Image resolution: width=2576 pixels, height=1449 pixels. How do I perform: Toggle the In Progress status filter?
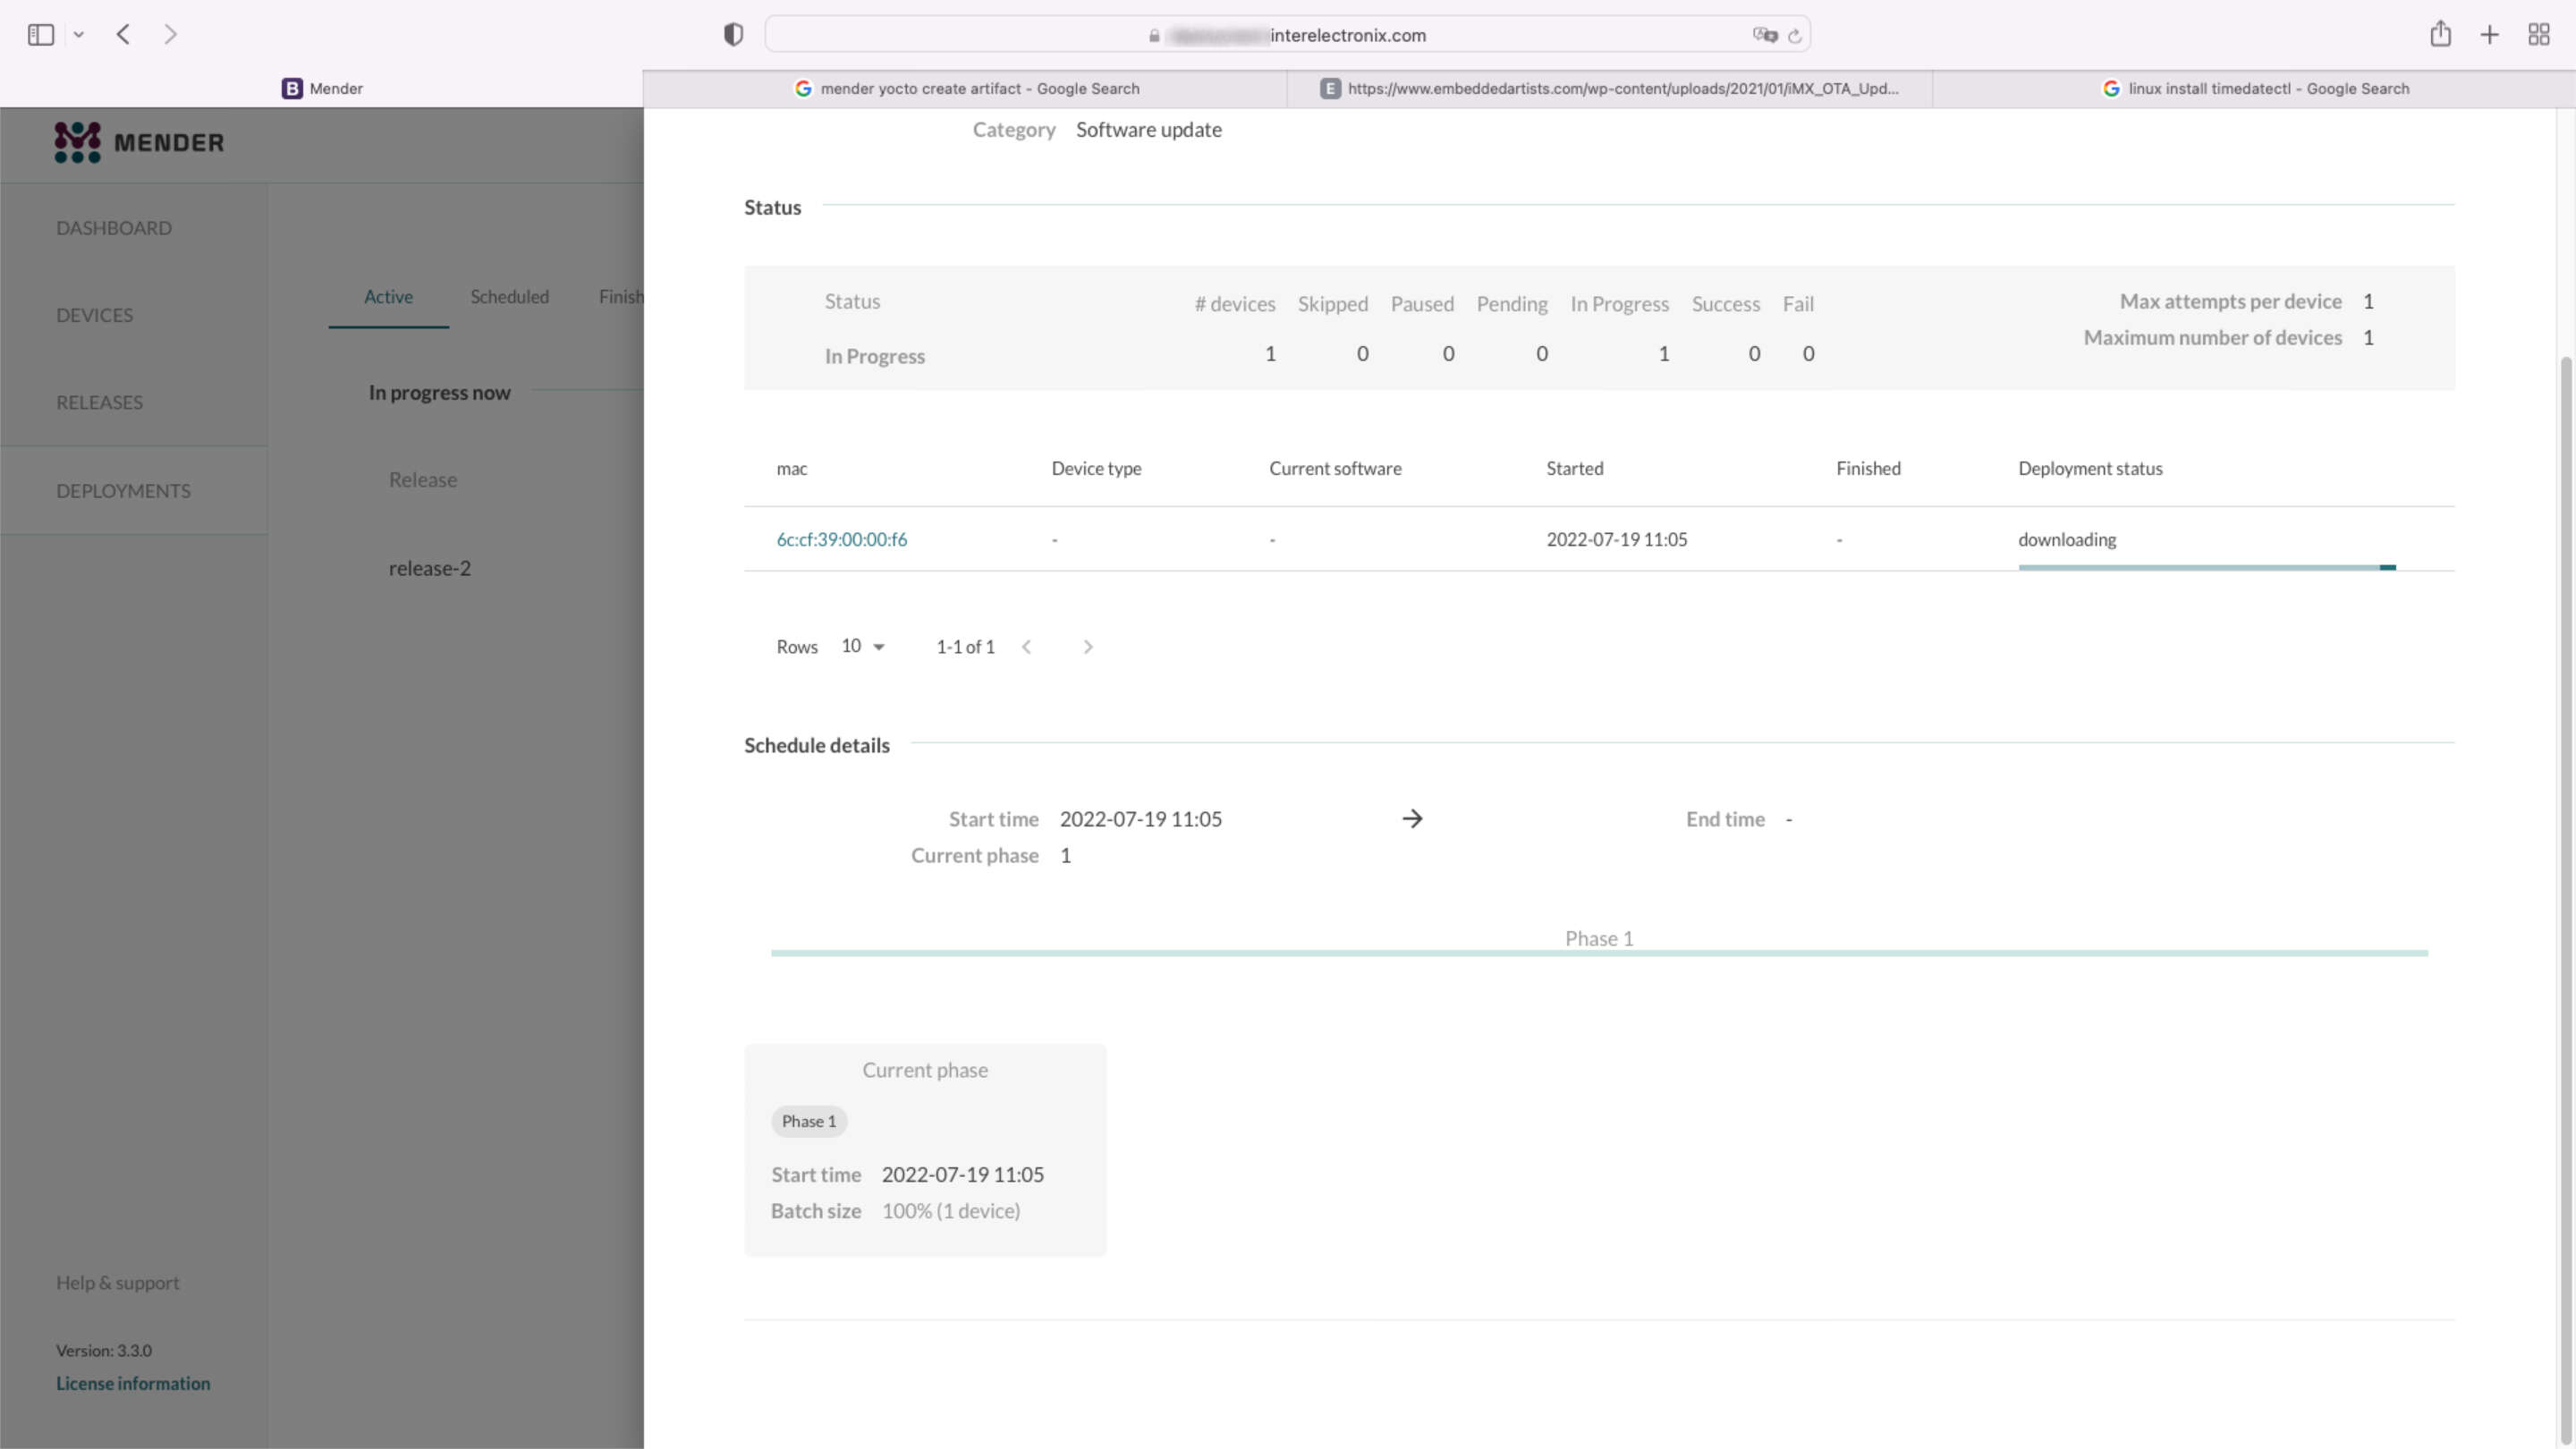pos(1619,302)
